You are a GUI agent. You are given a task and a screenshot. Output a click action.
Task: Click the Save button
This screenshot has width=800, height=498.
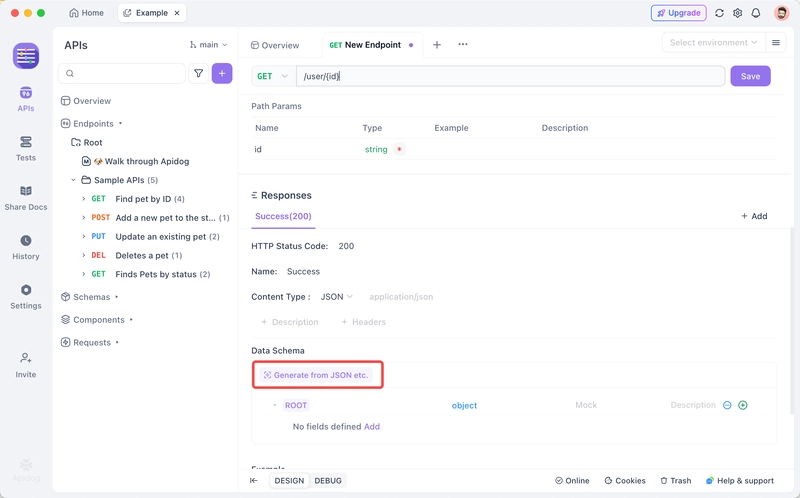tap(751, 76)
